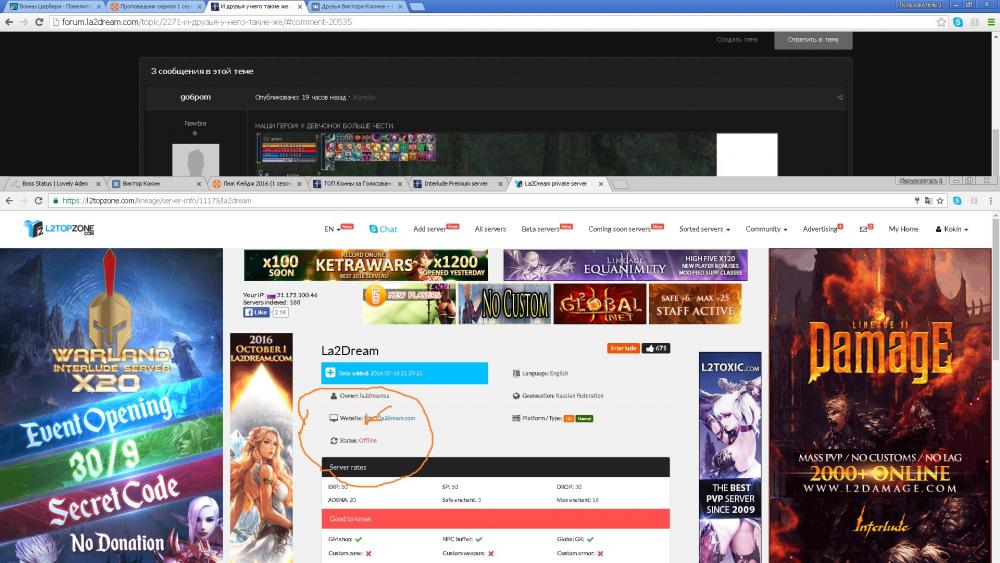Switch to Boss Status Lovely Aden tab
This screenshot has height=563, width=1000.
coord(55,184)
